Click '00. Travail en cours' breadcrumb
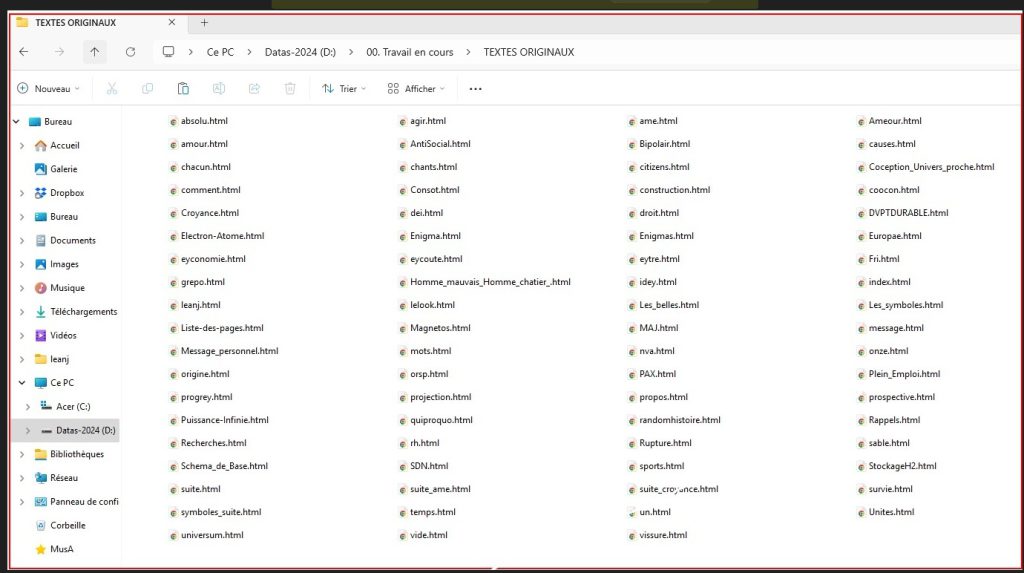Viewport: 1024px width, 573px height. coord(412,52)
